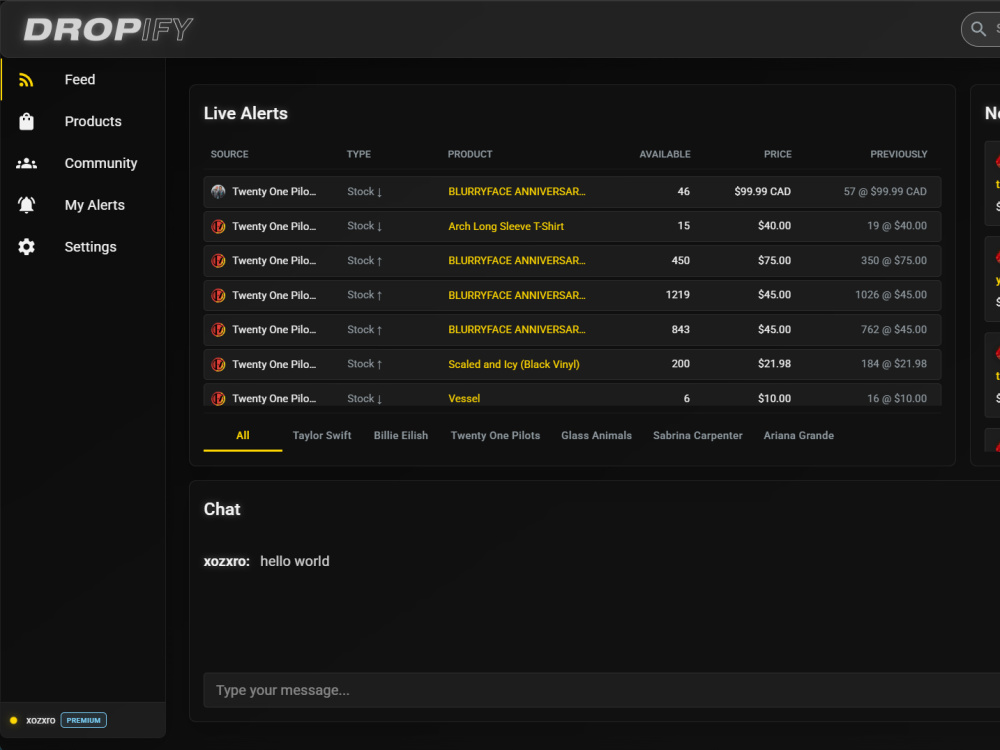Click the $99.99 CAD price cell
The height and width of the screenshot is (750, 1000).
(x=762, y=191)
